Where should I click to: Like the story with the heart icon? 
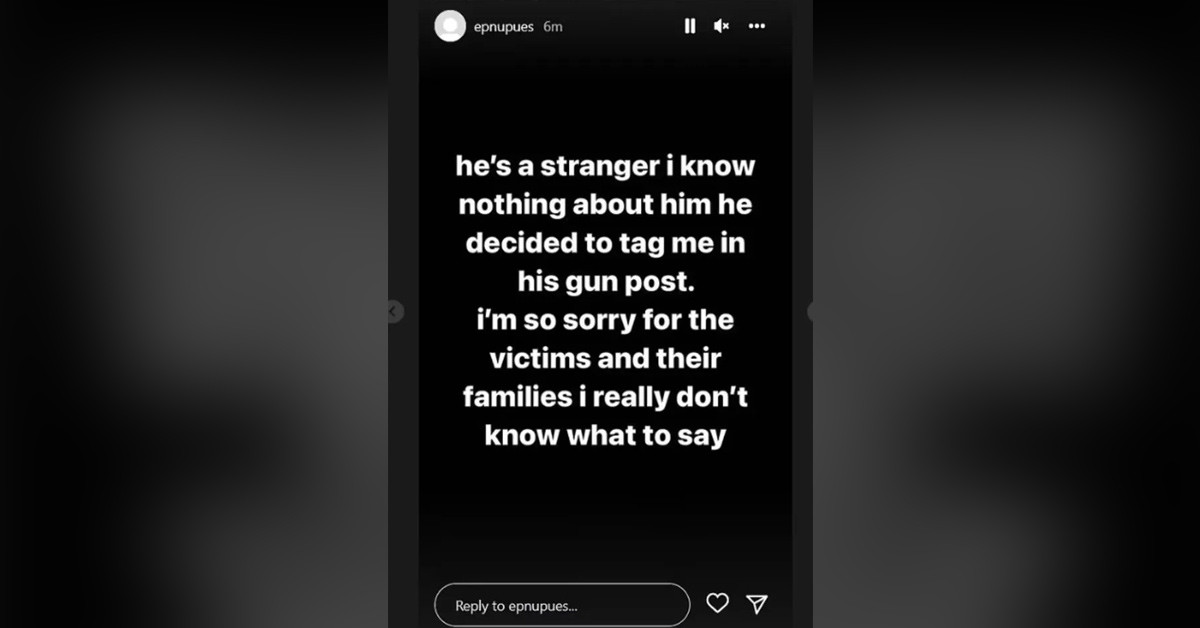tap(717, 603)
